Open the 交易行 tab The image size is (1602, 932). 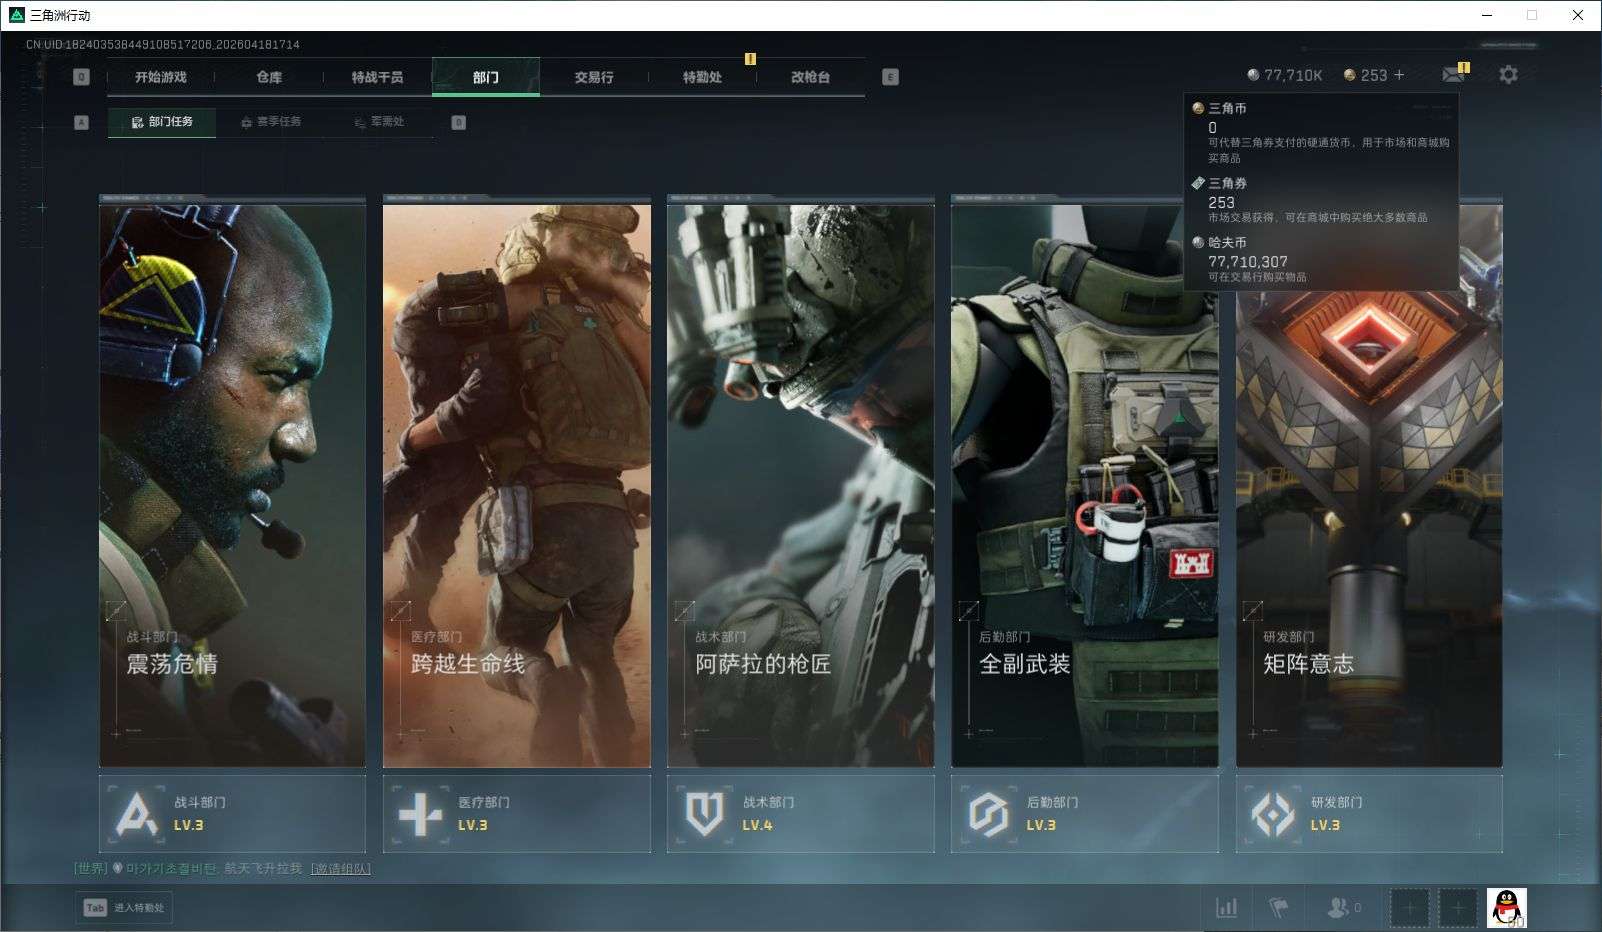(594, 77)
